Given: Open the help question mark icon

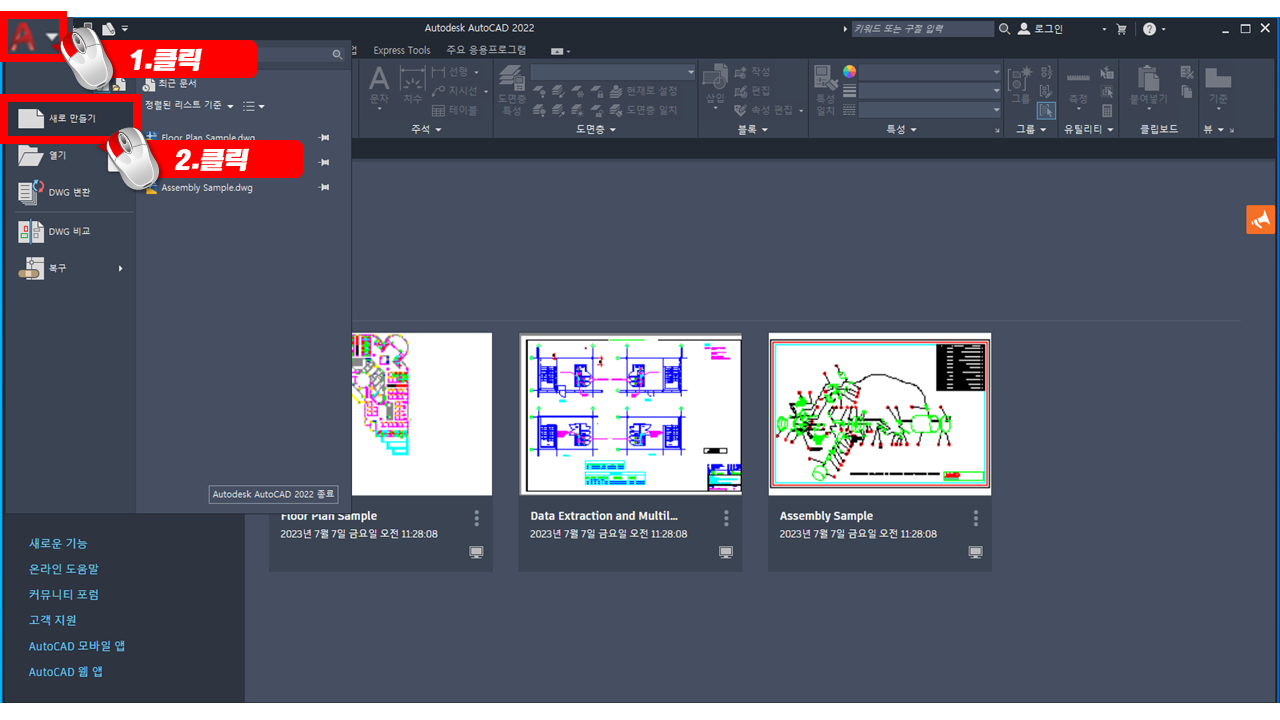Looking at the screenshot, I should coord(1149,29).
